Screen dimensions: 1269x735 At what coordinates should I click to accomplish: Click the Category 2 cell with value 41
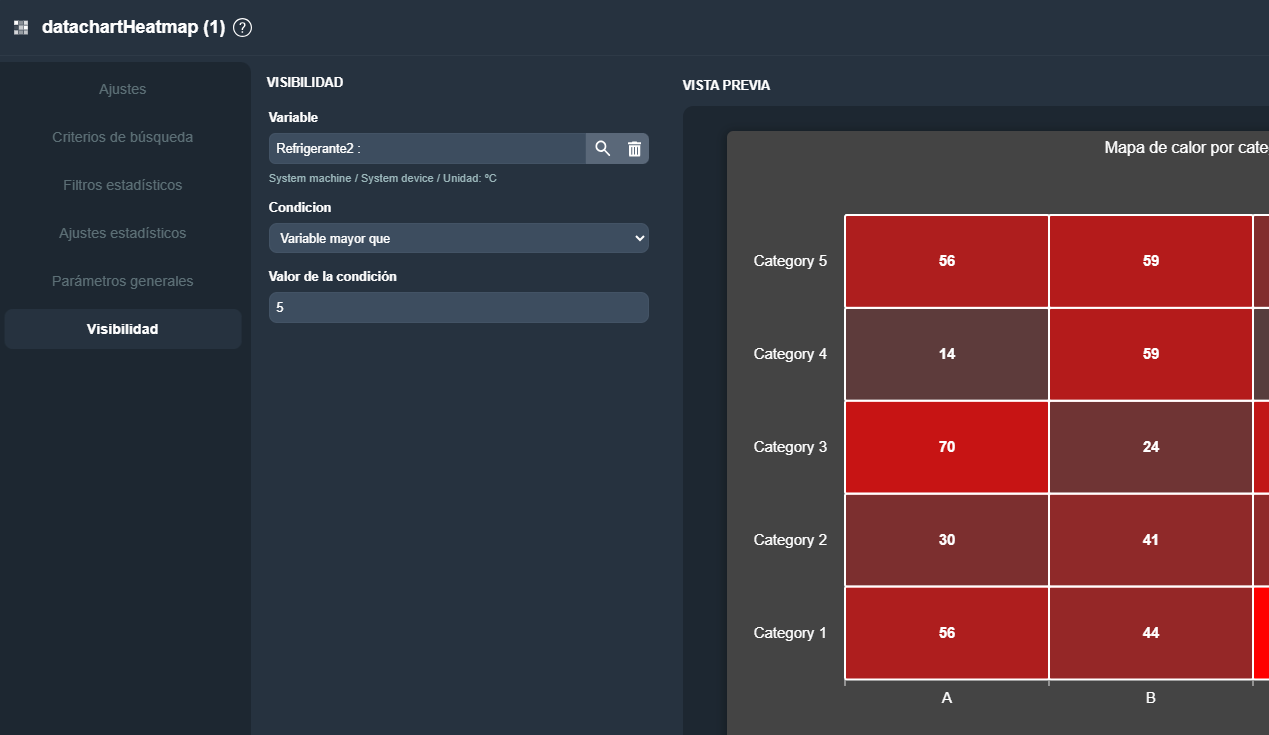[x=1151, y=540]
